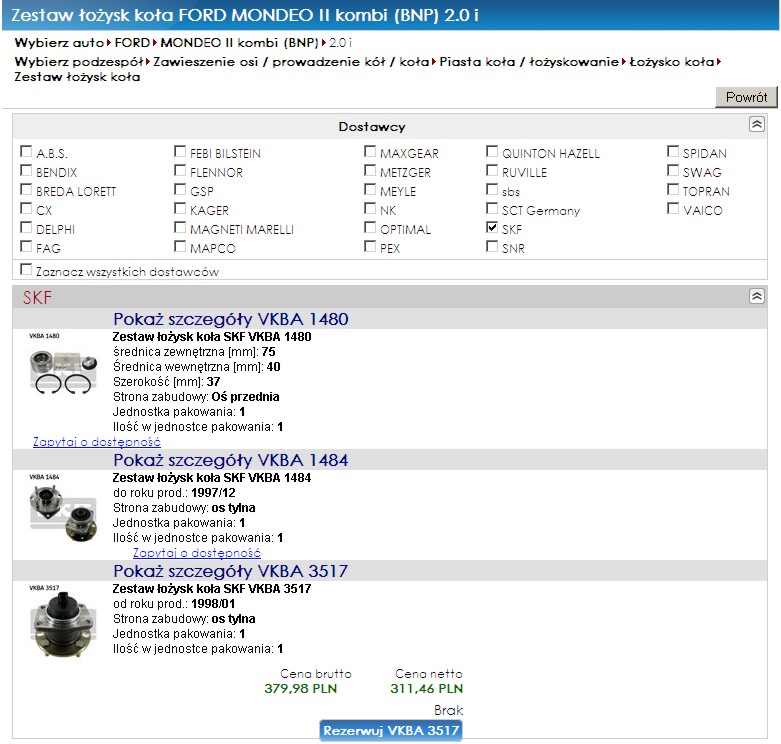This screenshot has width=781, height=744.
Task: Go to Piasta koła / łożyskowanie breadcrumb
Action: tap(529, 62)
